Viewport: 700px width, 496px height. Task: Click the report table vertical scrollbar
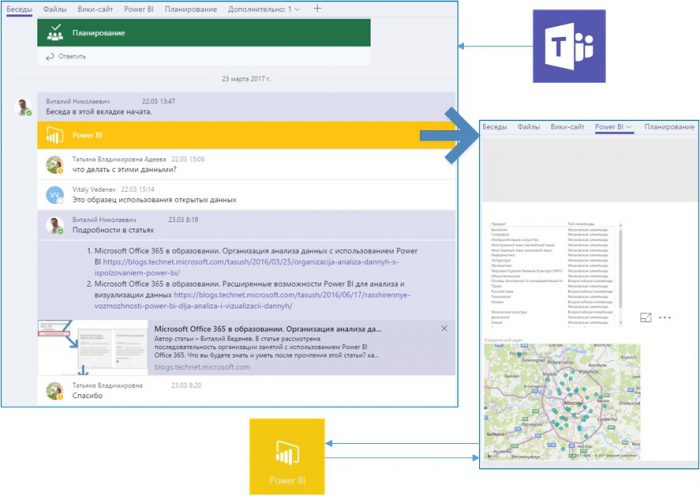coord(620,268)
